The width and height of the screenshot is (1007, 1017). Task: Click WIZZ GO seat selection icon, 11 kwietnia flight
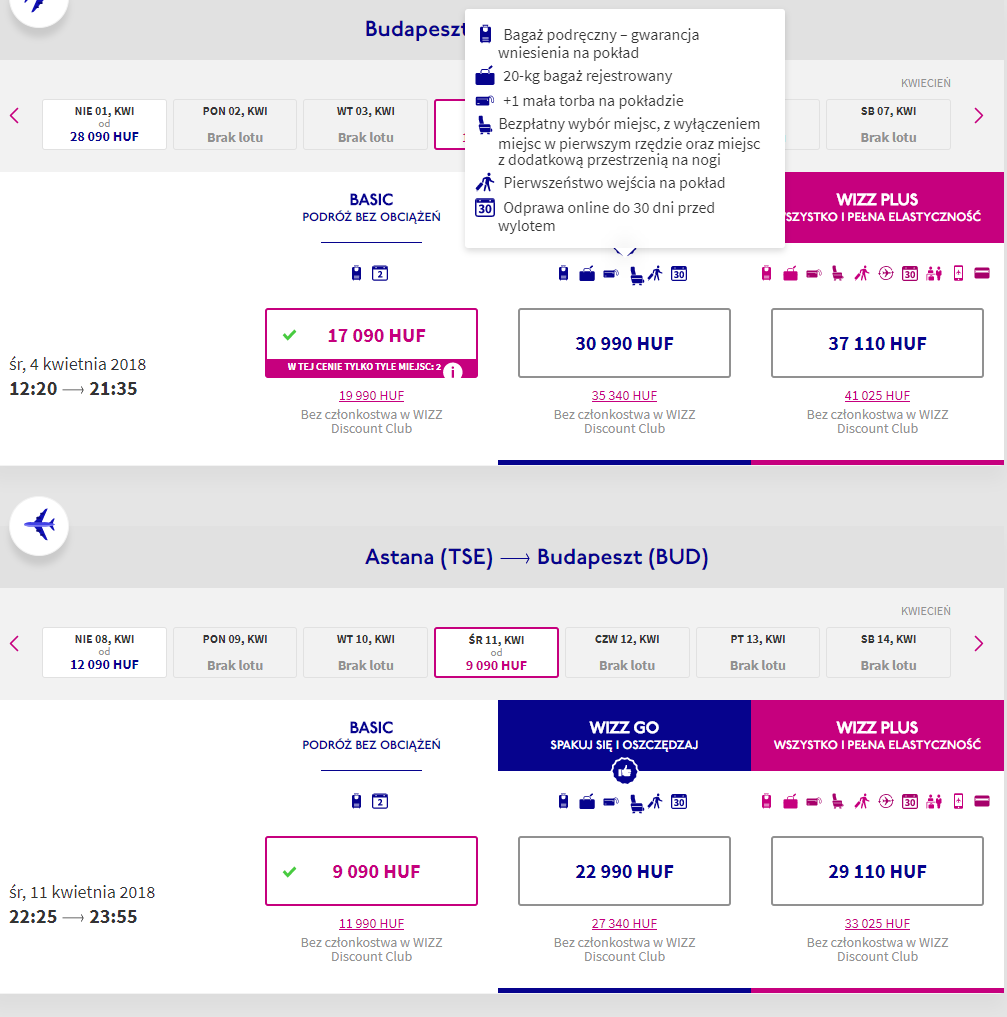637,803
